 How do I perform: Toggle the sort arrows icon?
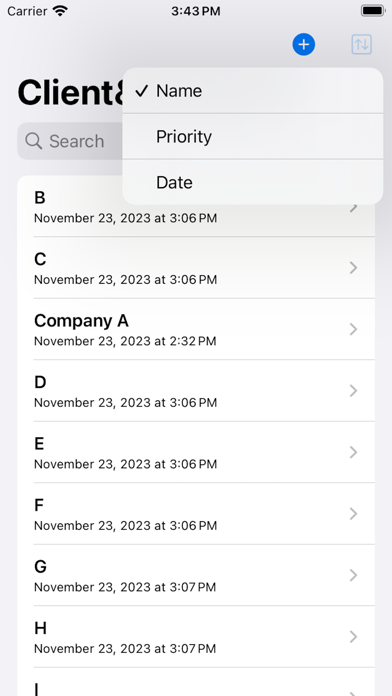pyautogui.click(x=361, y=44)
